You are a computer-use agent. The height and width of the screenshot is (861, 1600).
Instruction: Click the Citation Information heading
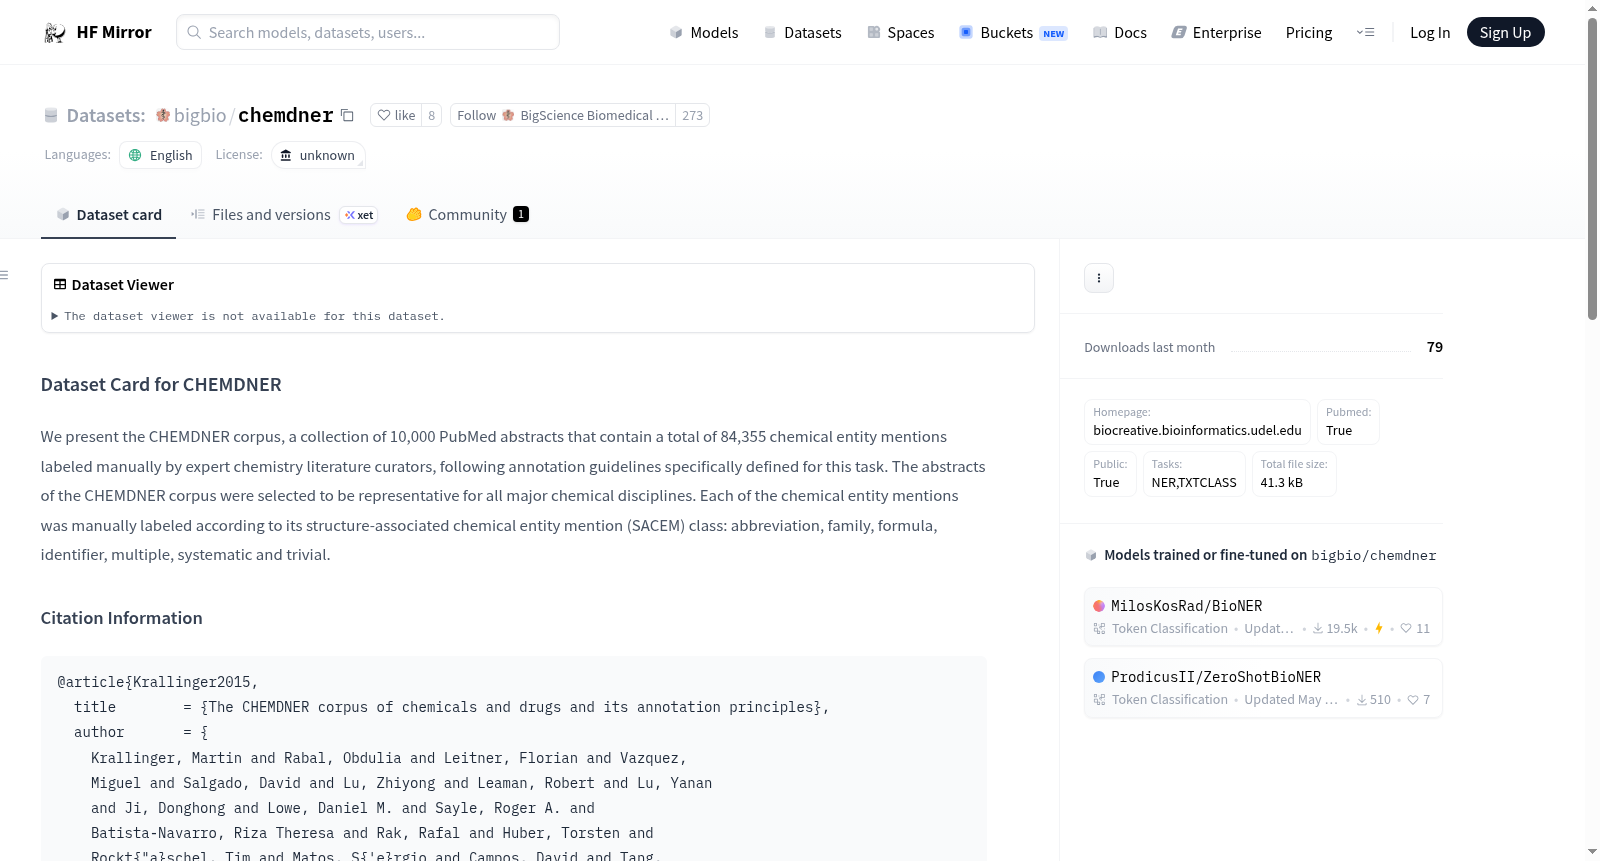(122, 618)
